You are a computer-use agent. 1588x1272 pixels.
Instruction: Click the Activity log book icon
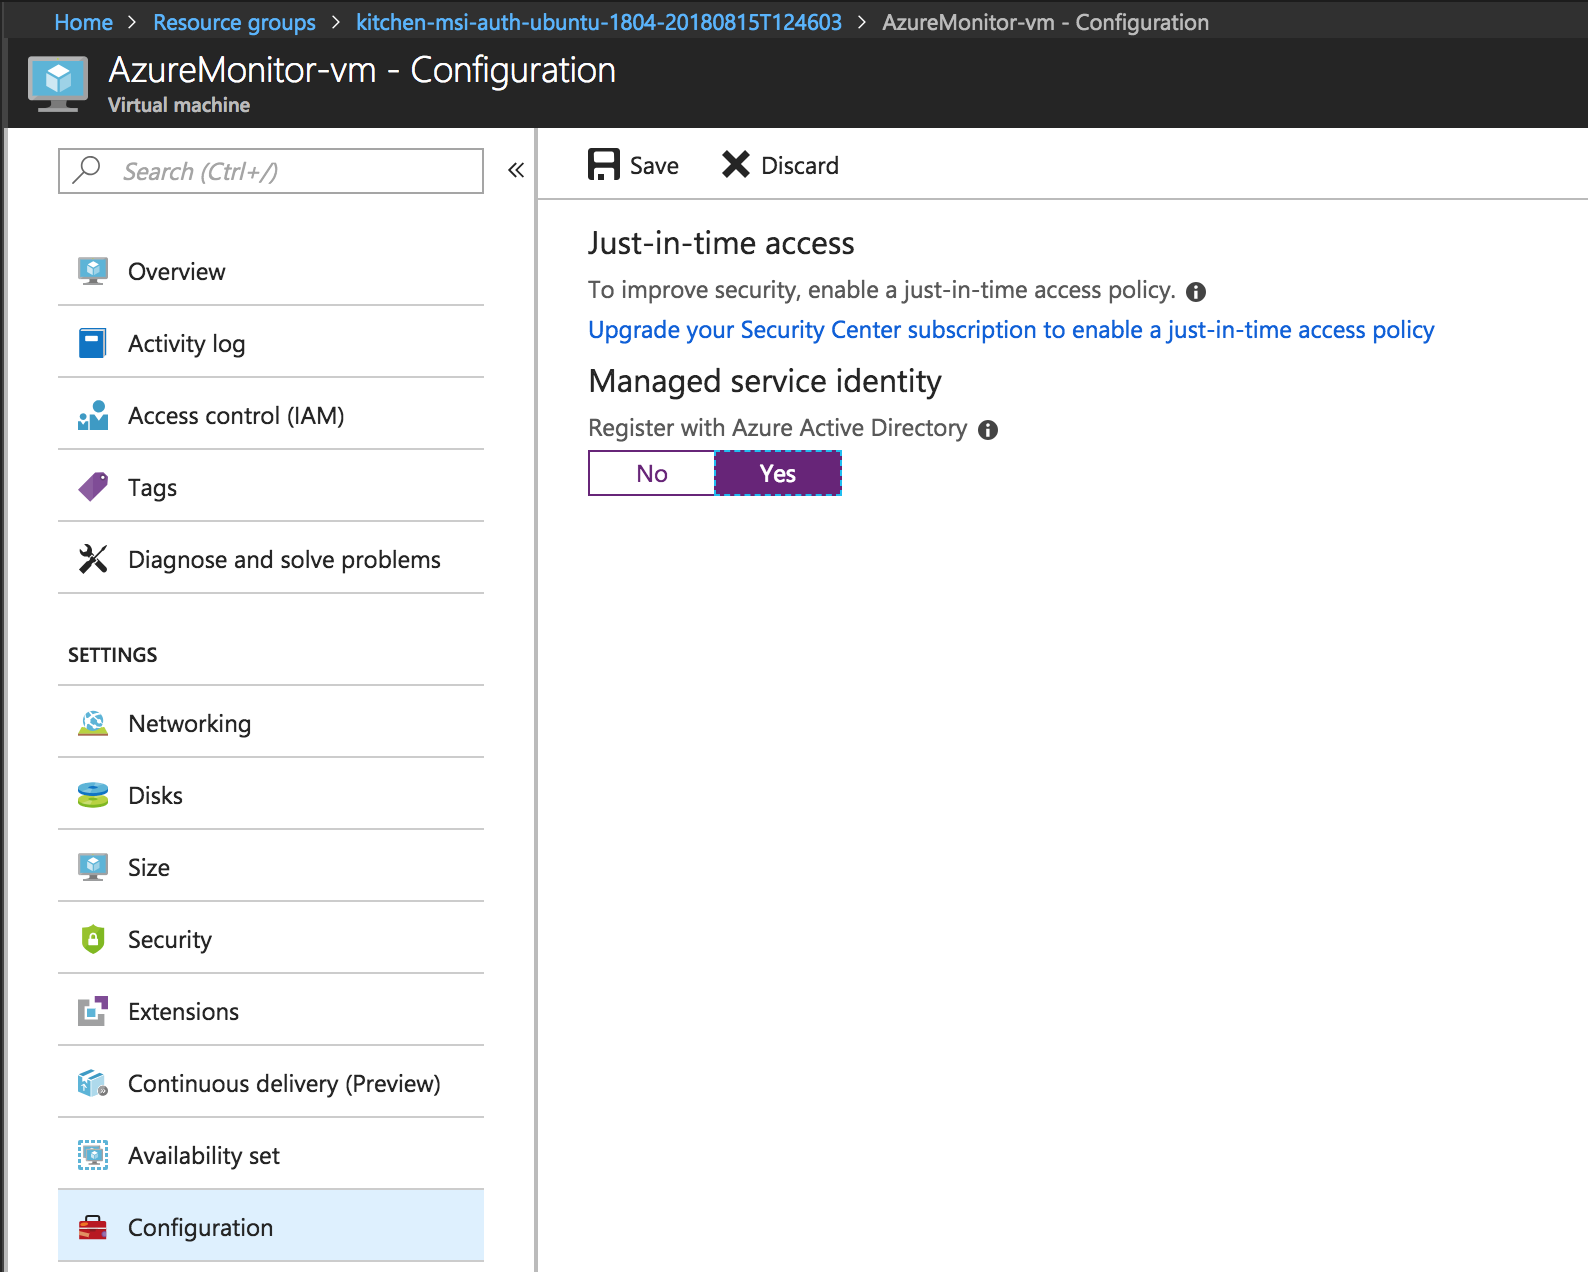coord(93,343)
